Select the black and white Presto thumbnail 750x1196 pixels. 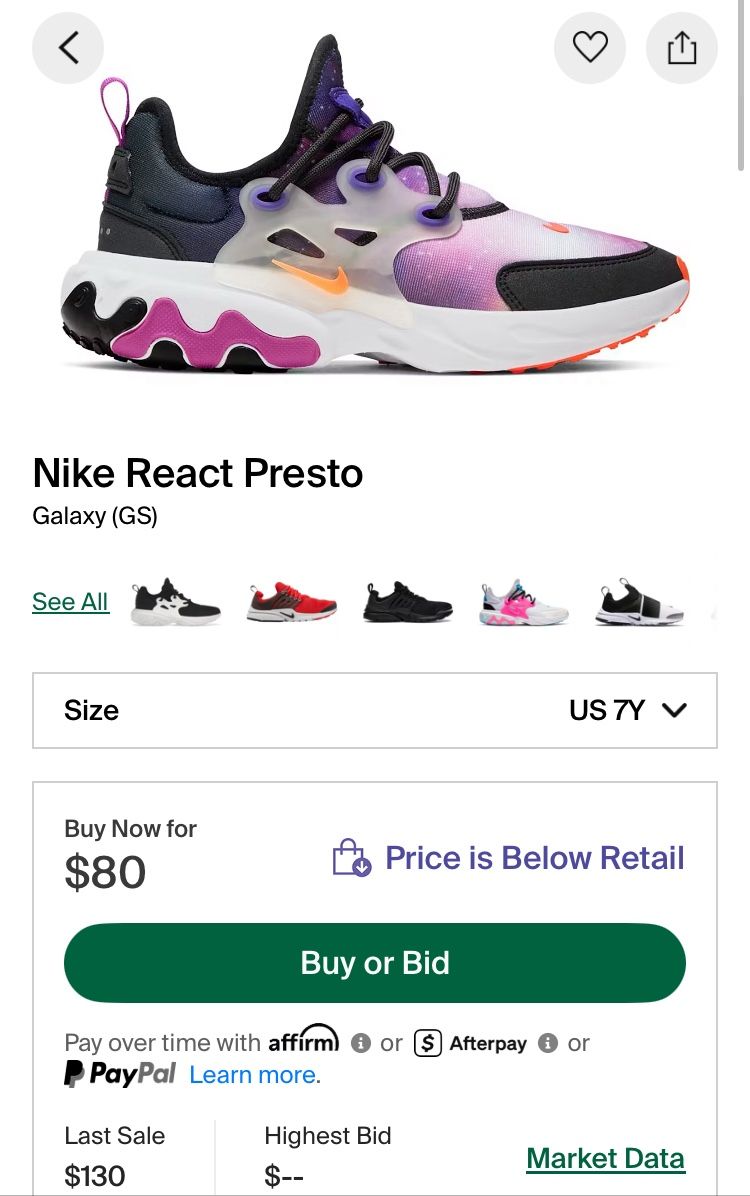coord(175,602)
